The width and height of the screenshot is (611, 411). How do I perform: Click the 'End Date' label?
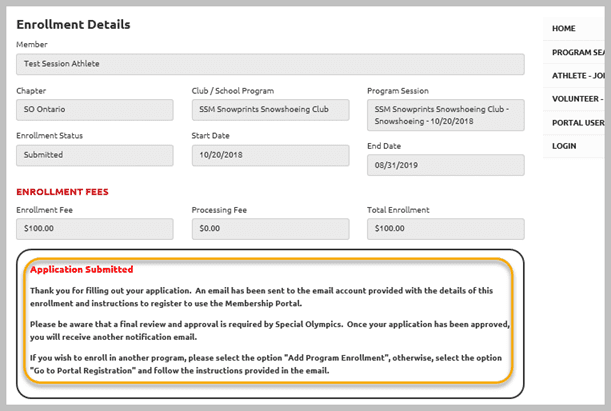384,146
